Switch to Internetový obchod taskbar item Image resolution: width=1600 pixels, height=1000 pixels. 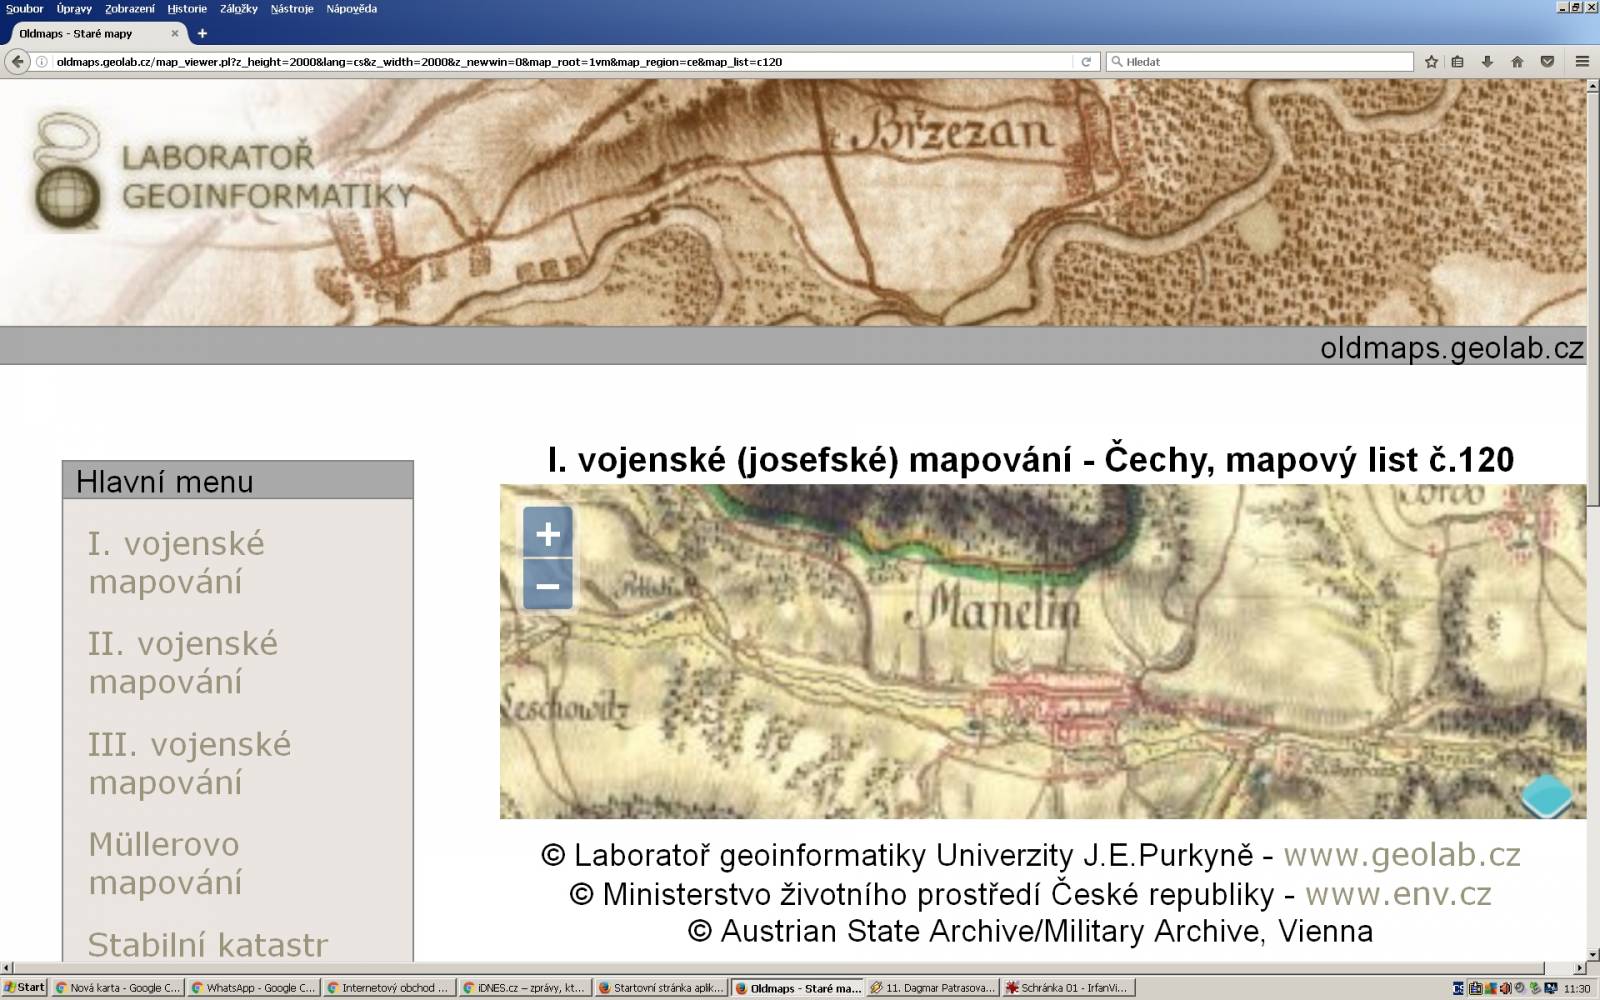point(389,988)
